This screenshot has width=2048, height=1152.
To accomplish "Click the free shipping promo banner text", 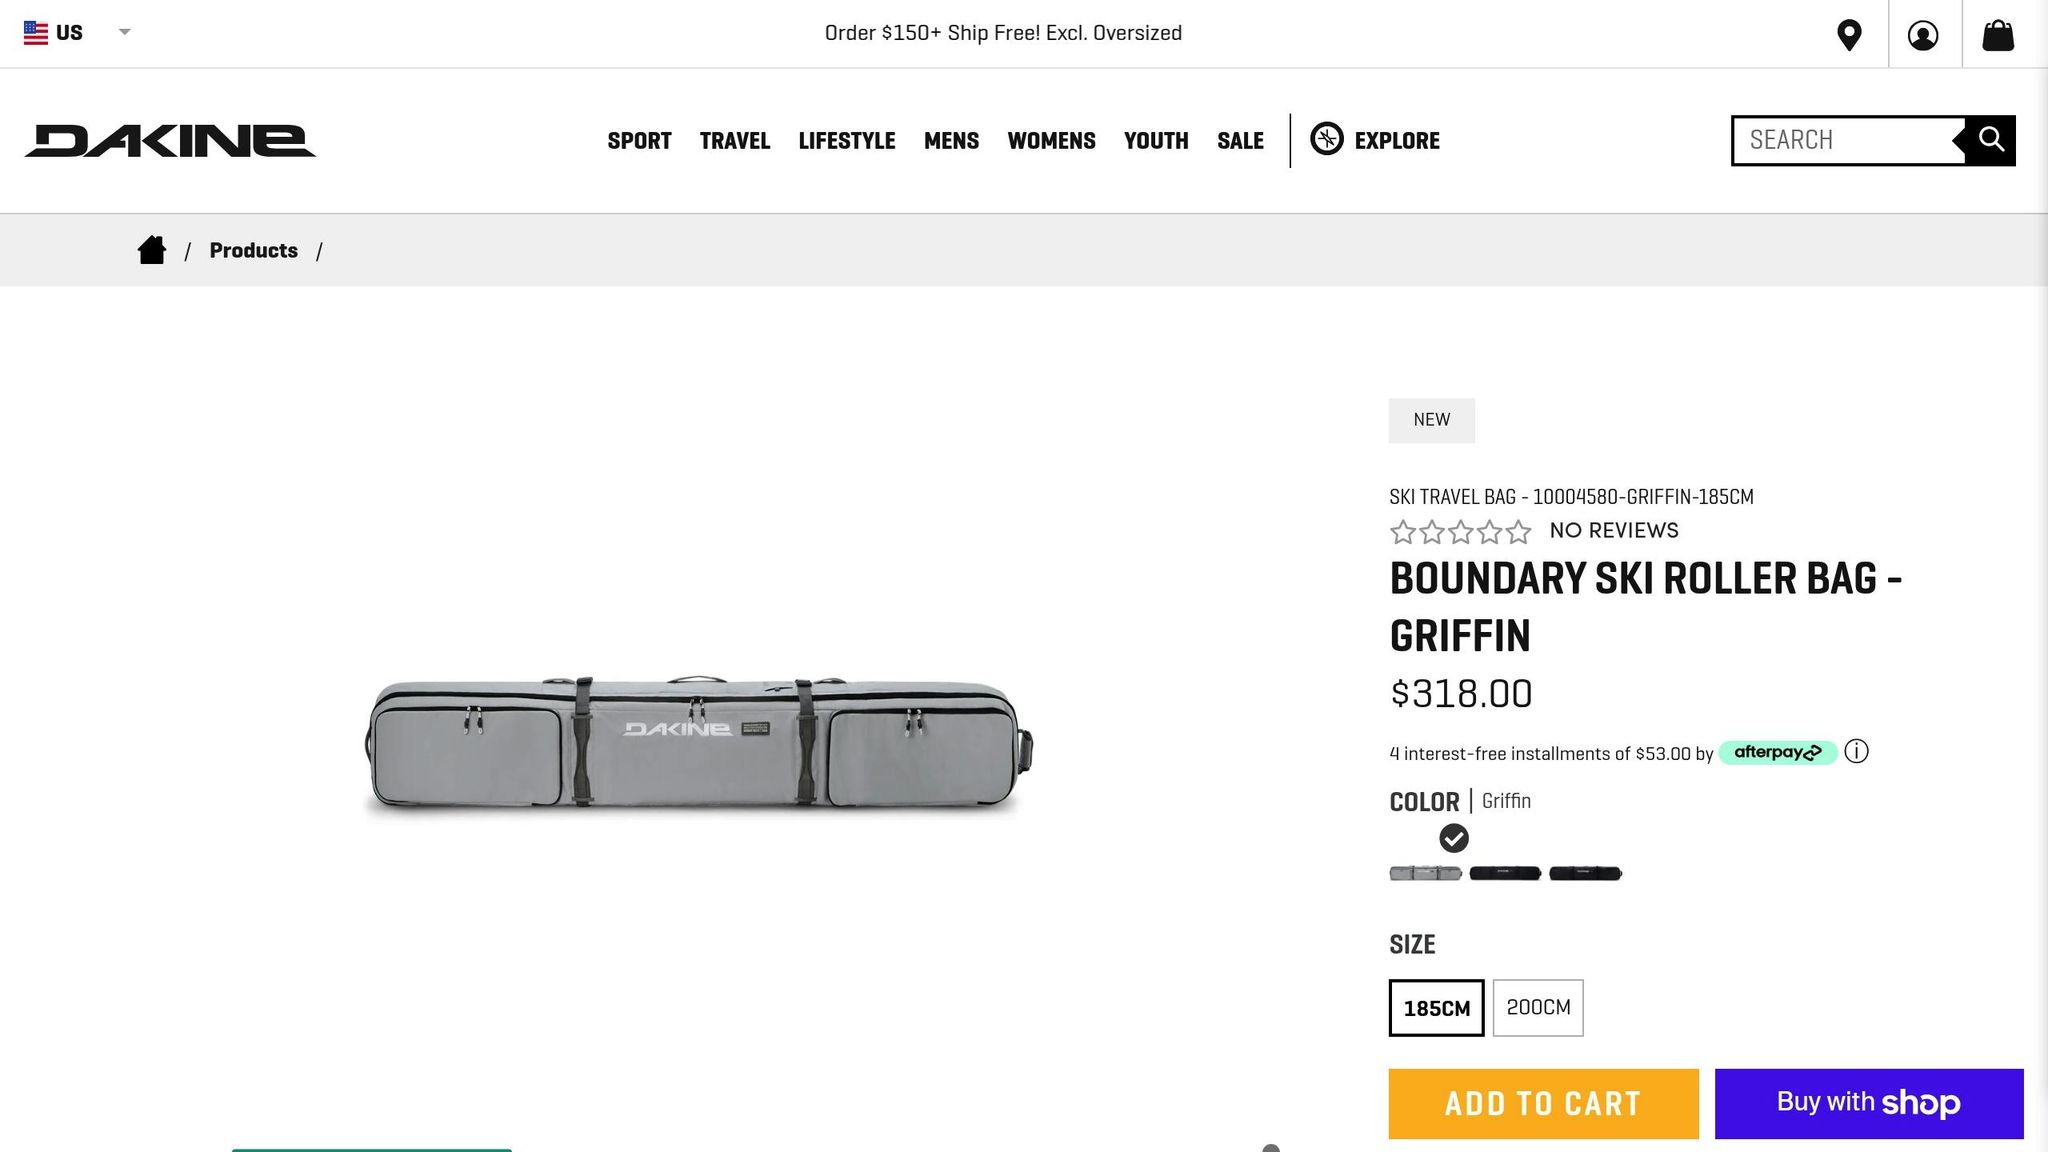I will [1003, 33].
